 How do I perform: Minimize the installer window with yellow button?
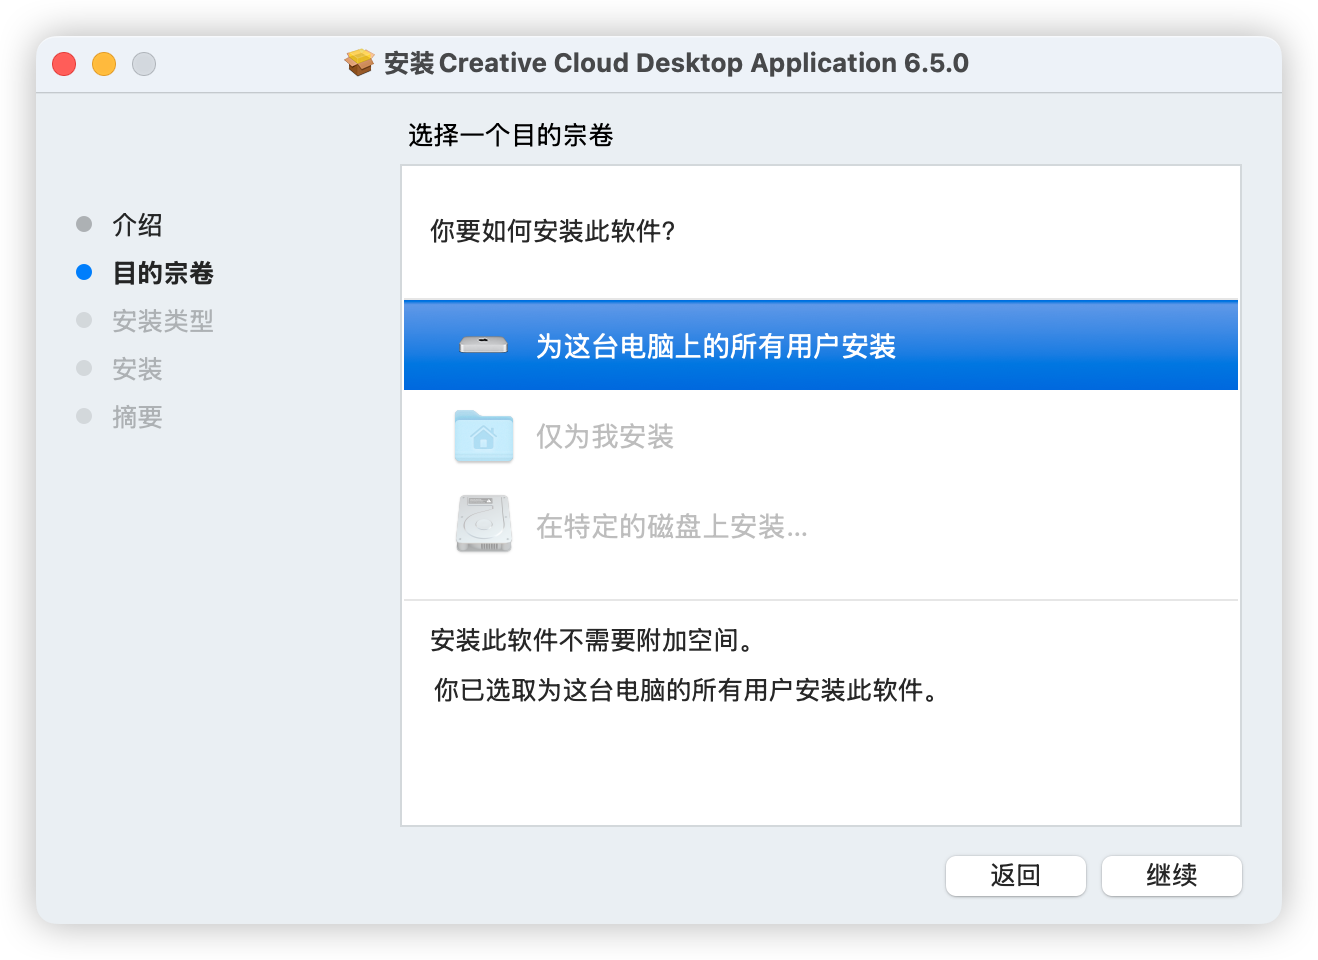click(x=104, y=64)
